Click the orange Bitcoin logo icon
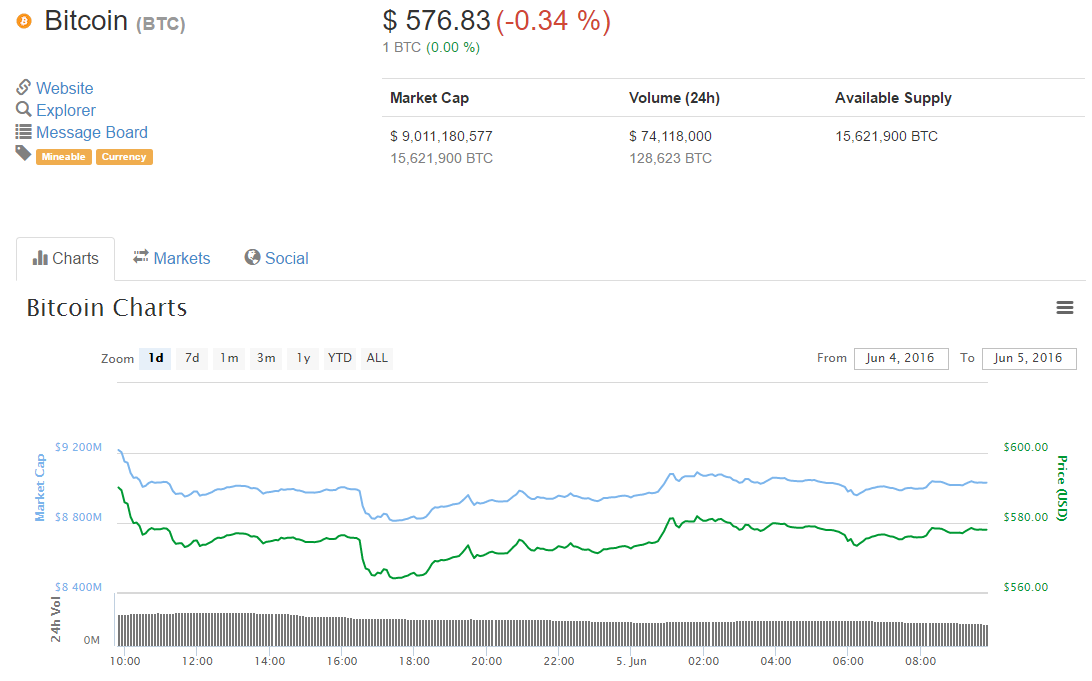This screenshot has height=681, width=1092. tap(25, 21)
